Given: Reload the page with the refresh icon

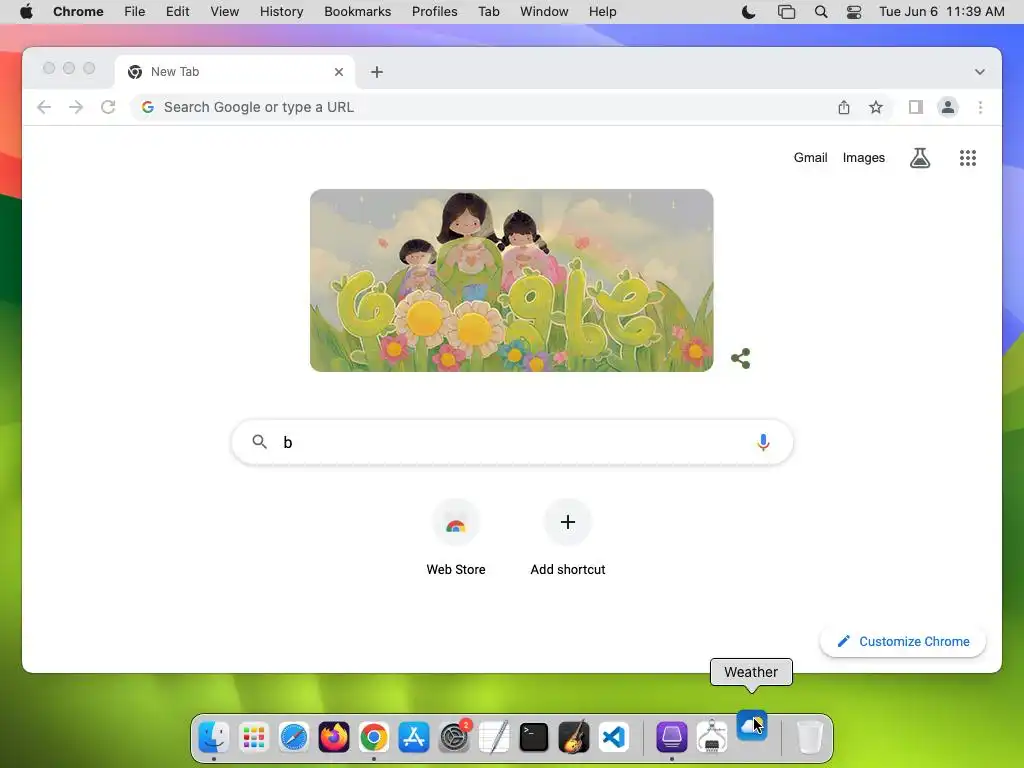Looking at the screenshot, I should 108,107.
